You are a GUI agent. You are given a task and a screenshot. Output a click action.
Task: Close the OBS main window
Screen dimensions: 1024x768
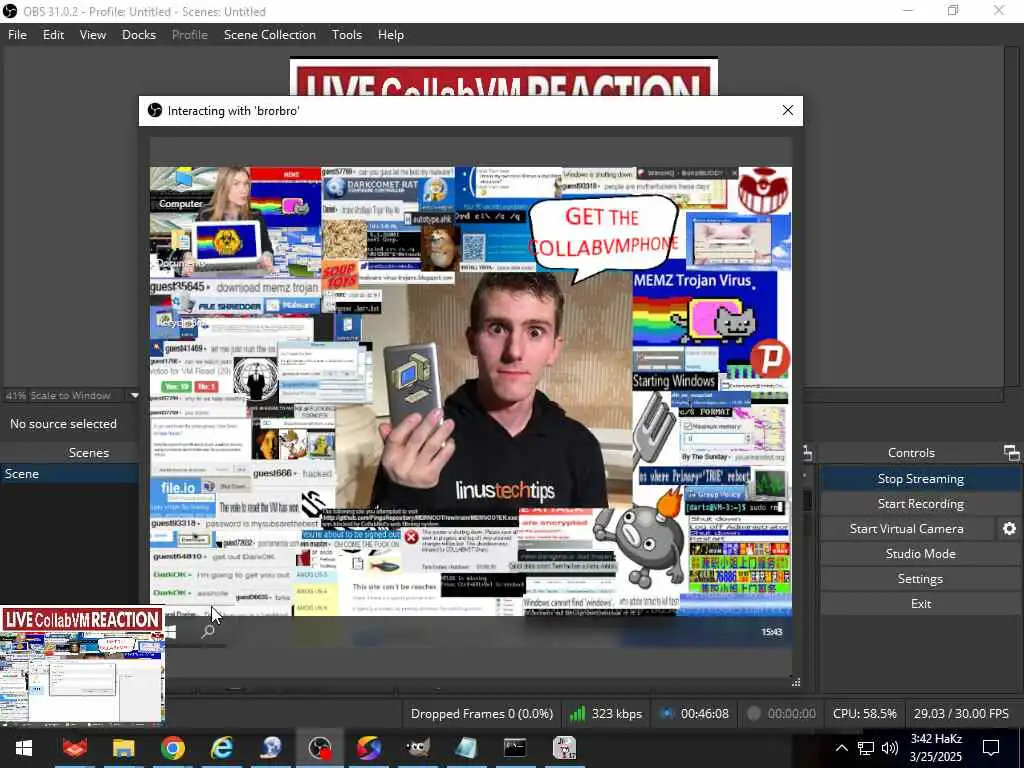[x=999, y=10]
